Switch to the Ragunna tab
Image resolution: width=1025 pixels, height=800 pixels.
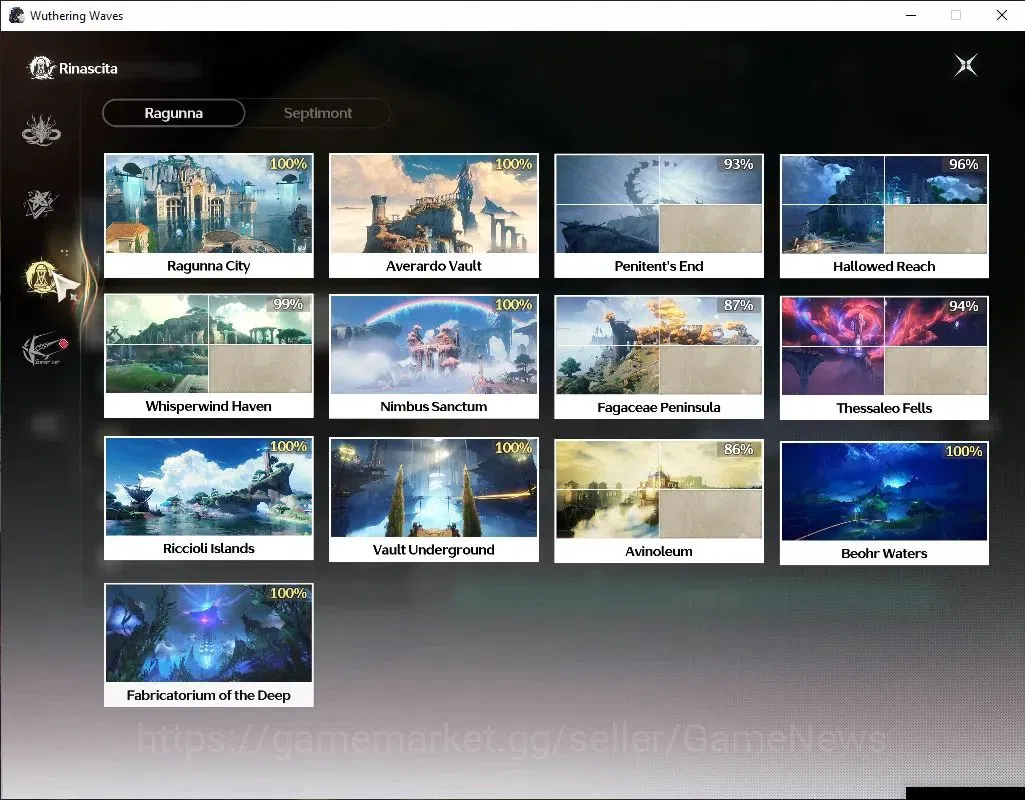(x=174, y=113)
